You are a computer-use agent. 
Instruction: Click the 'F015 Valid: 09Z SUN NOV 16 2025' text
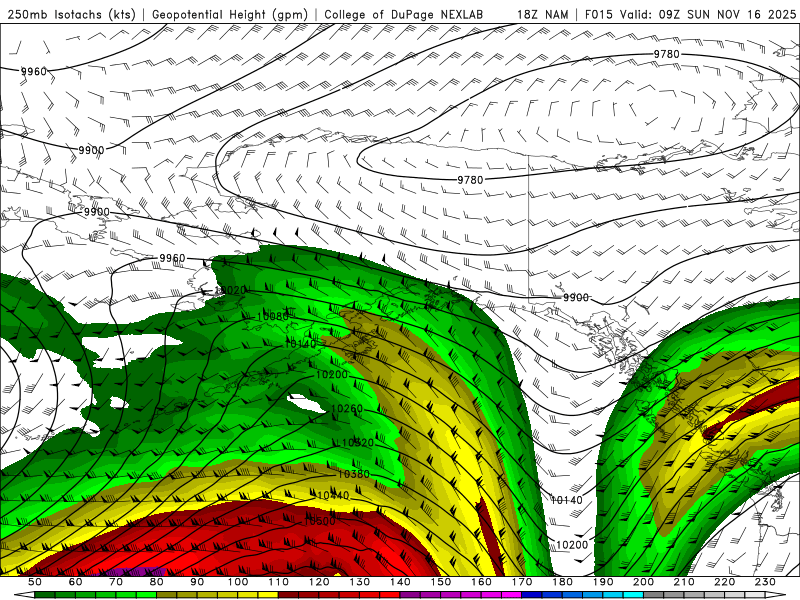690,14
